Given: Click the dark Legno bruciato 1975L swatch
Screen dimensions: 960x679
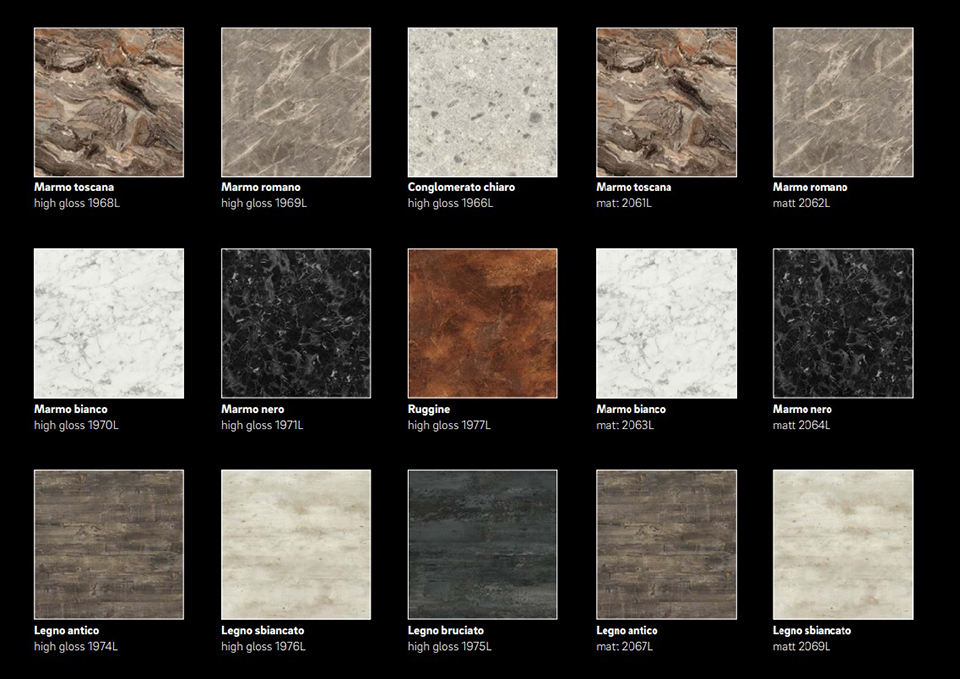Looking at the screenshot, I should click(x=482, y=544).
